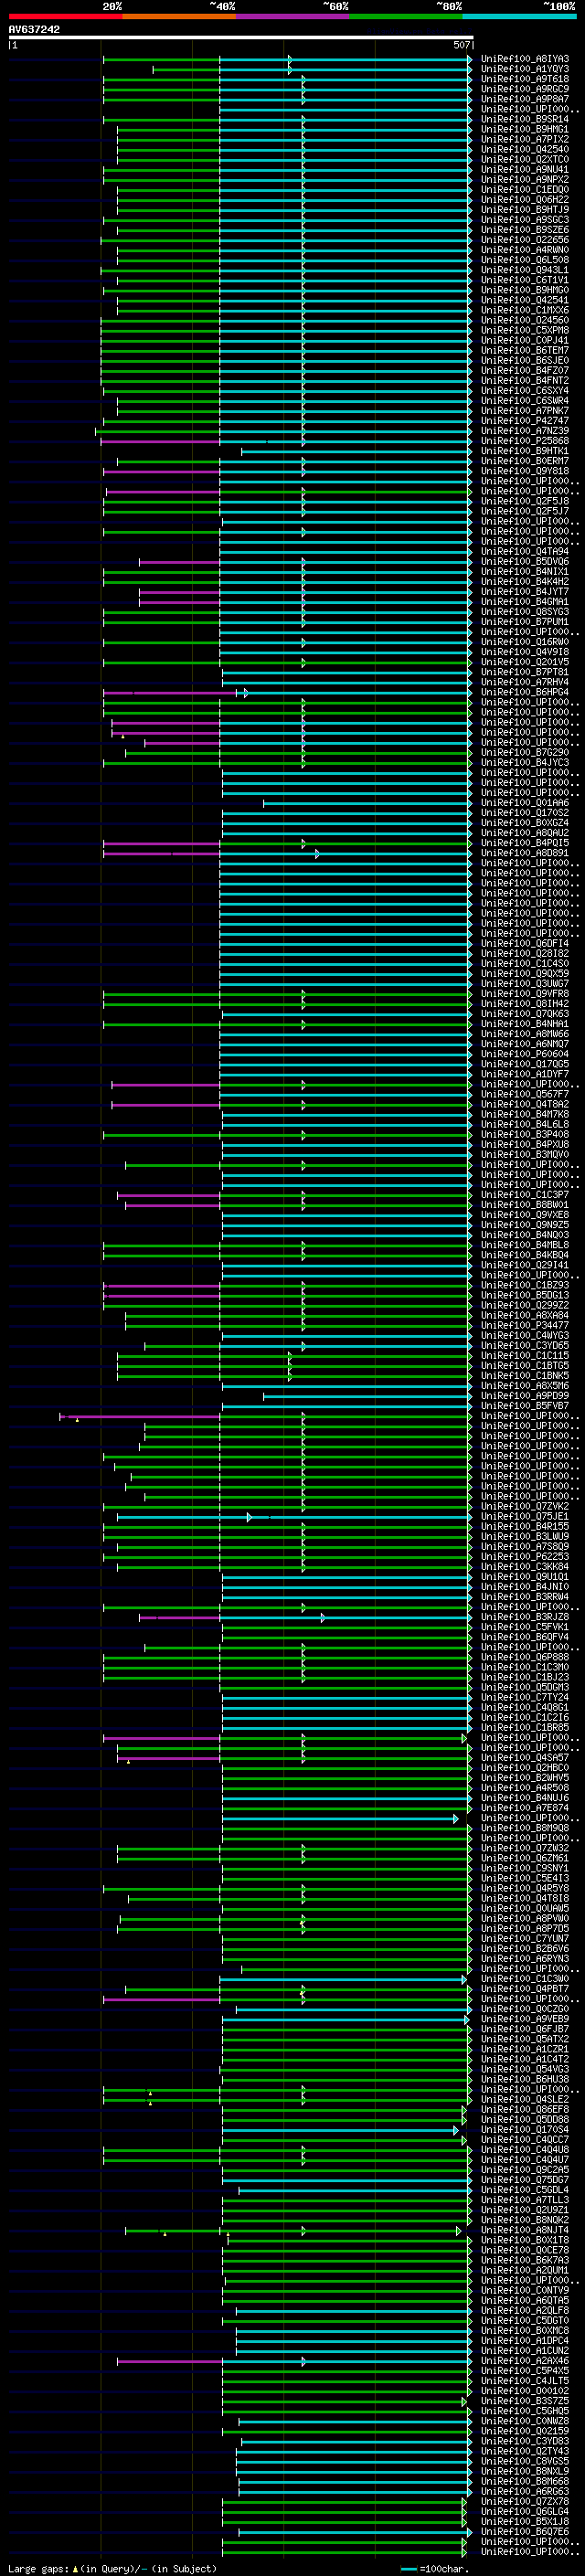This screenshot has height=2576, width=585.
Task: Select hit label UniRef100_Q0CZG0
Action: (x=525, y=2009)
